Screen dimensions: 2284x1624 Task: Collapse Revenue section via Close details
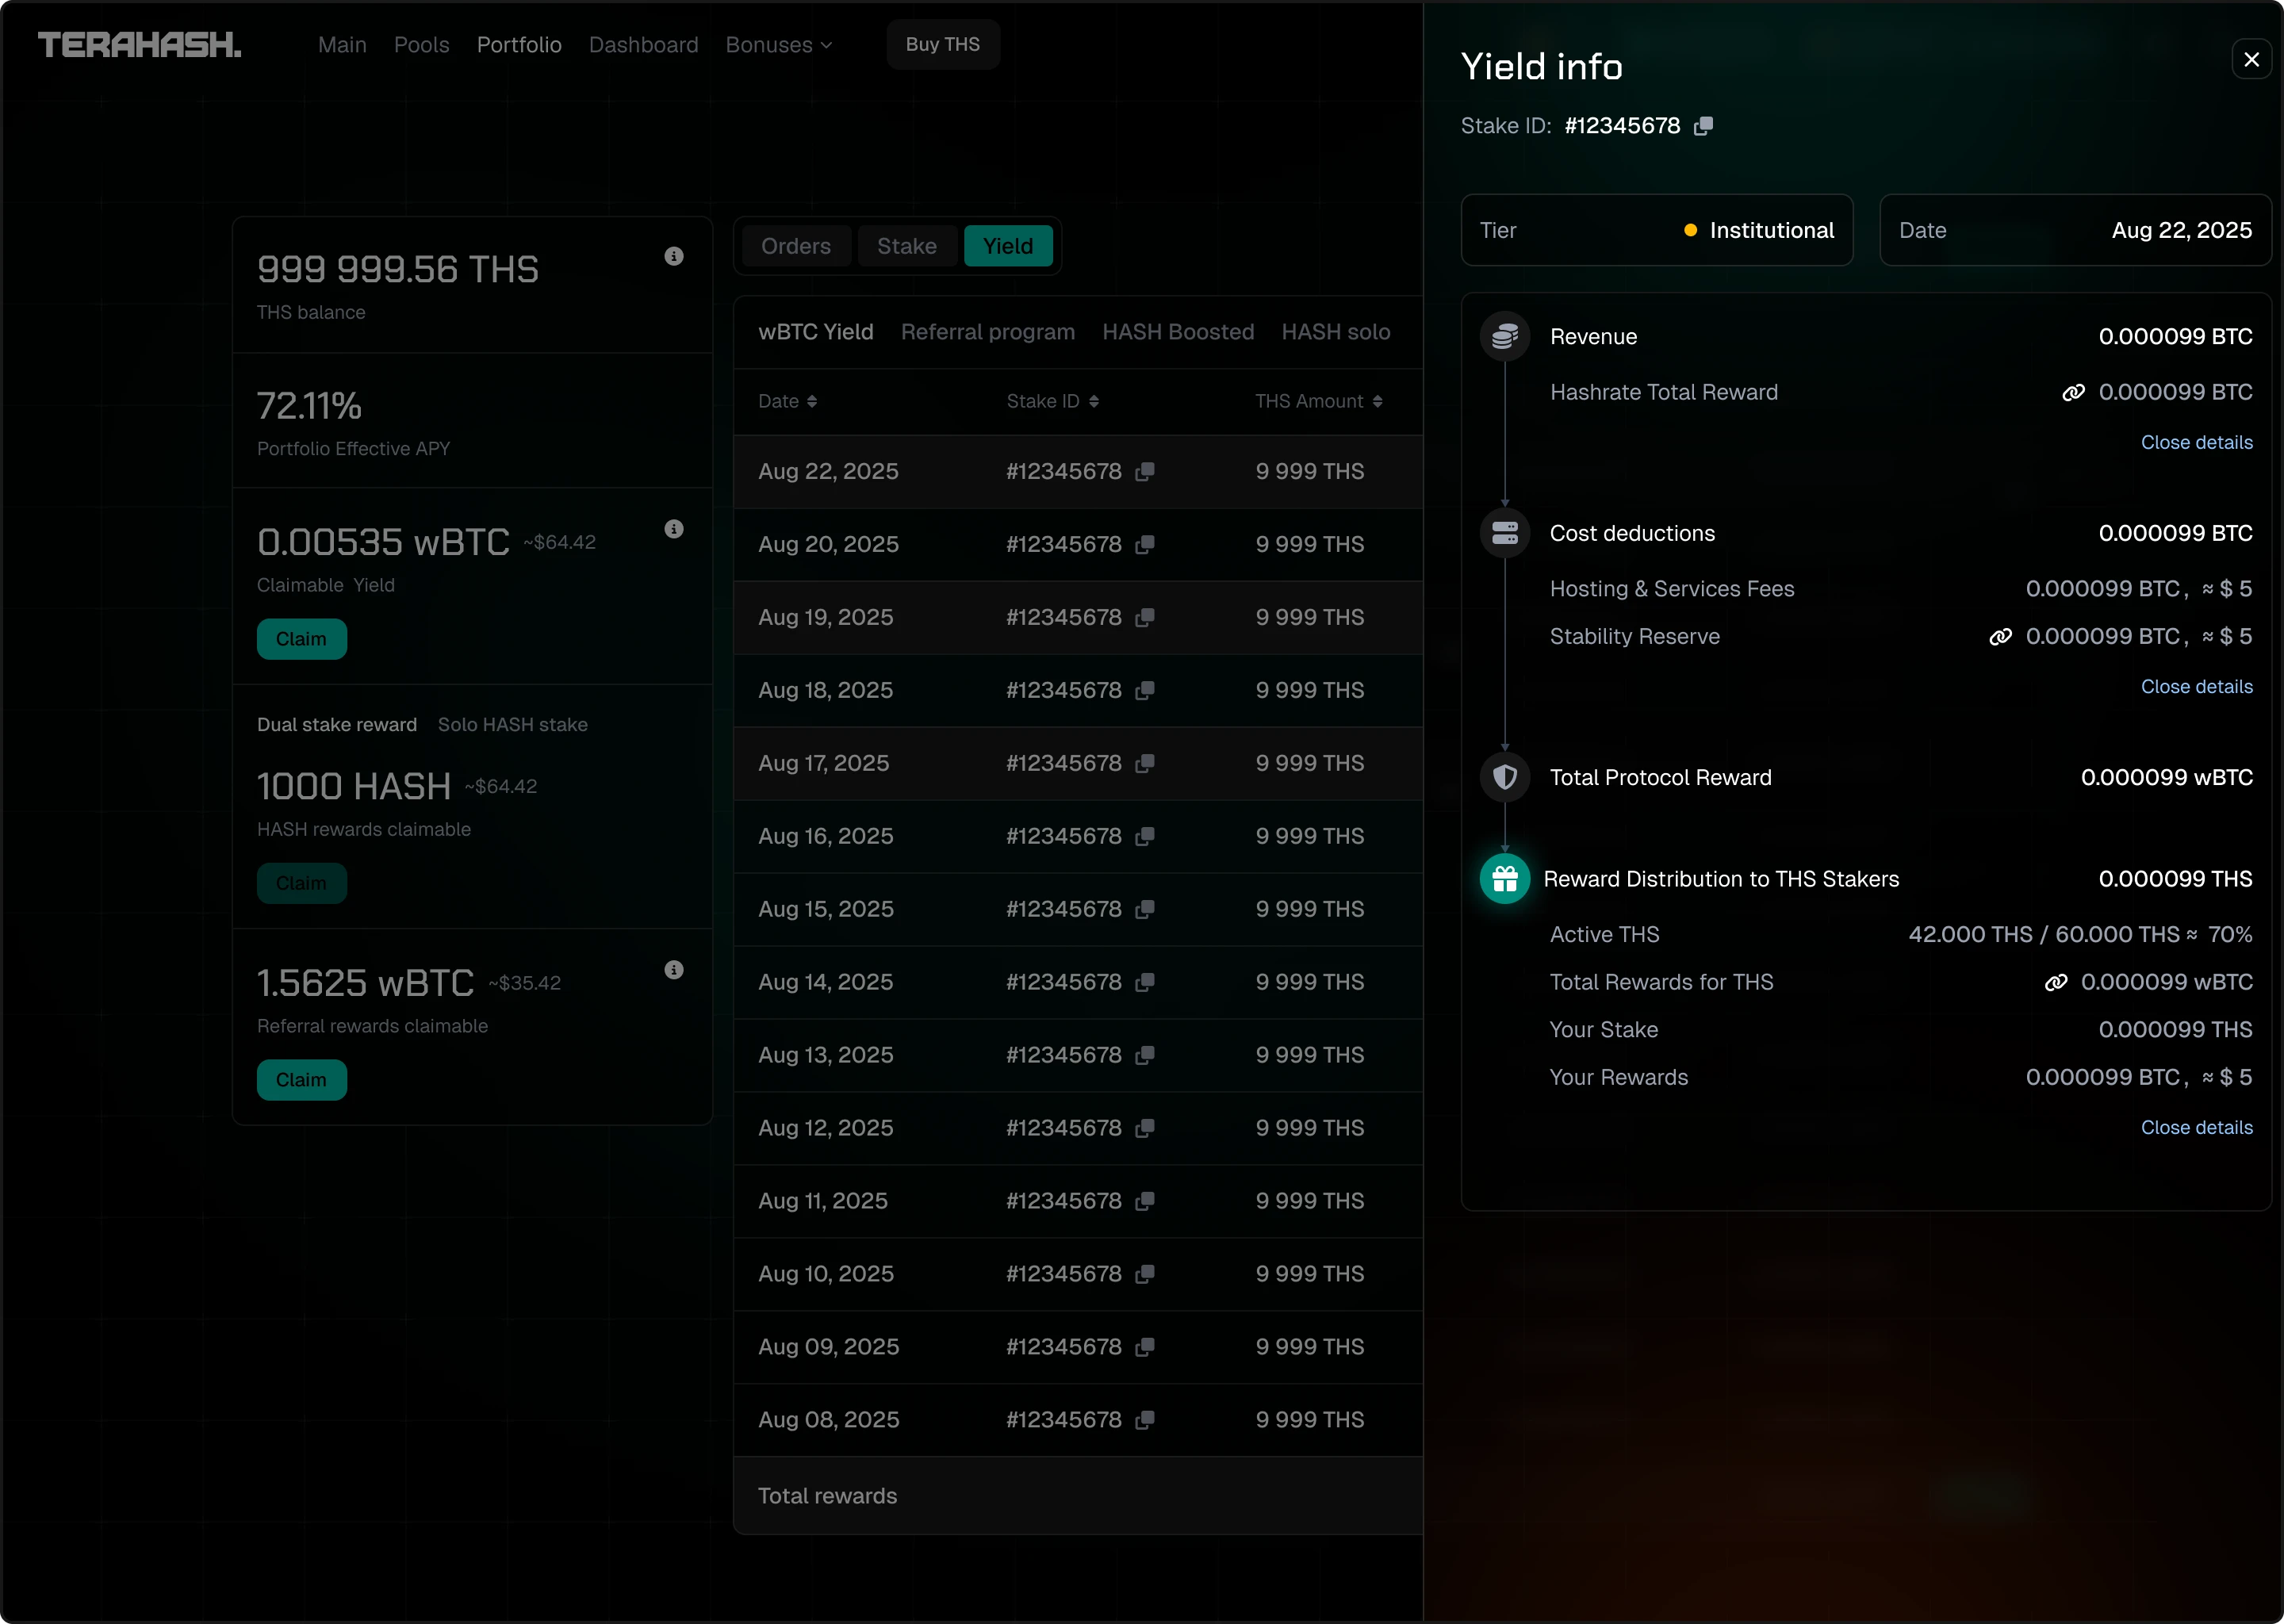click(x=2196, y=443)
